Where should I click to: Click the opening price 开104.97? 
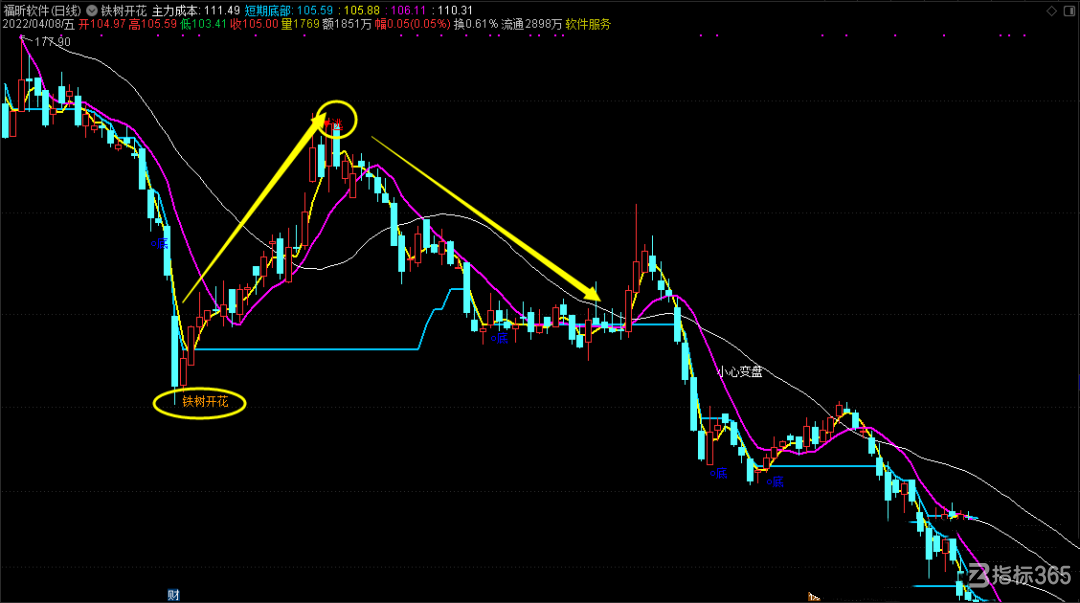[102, 24]
